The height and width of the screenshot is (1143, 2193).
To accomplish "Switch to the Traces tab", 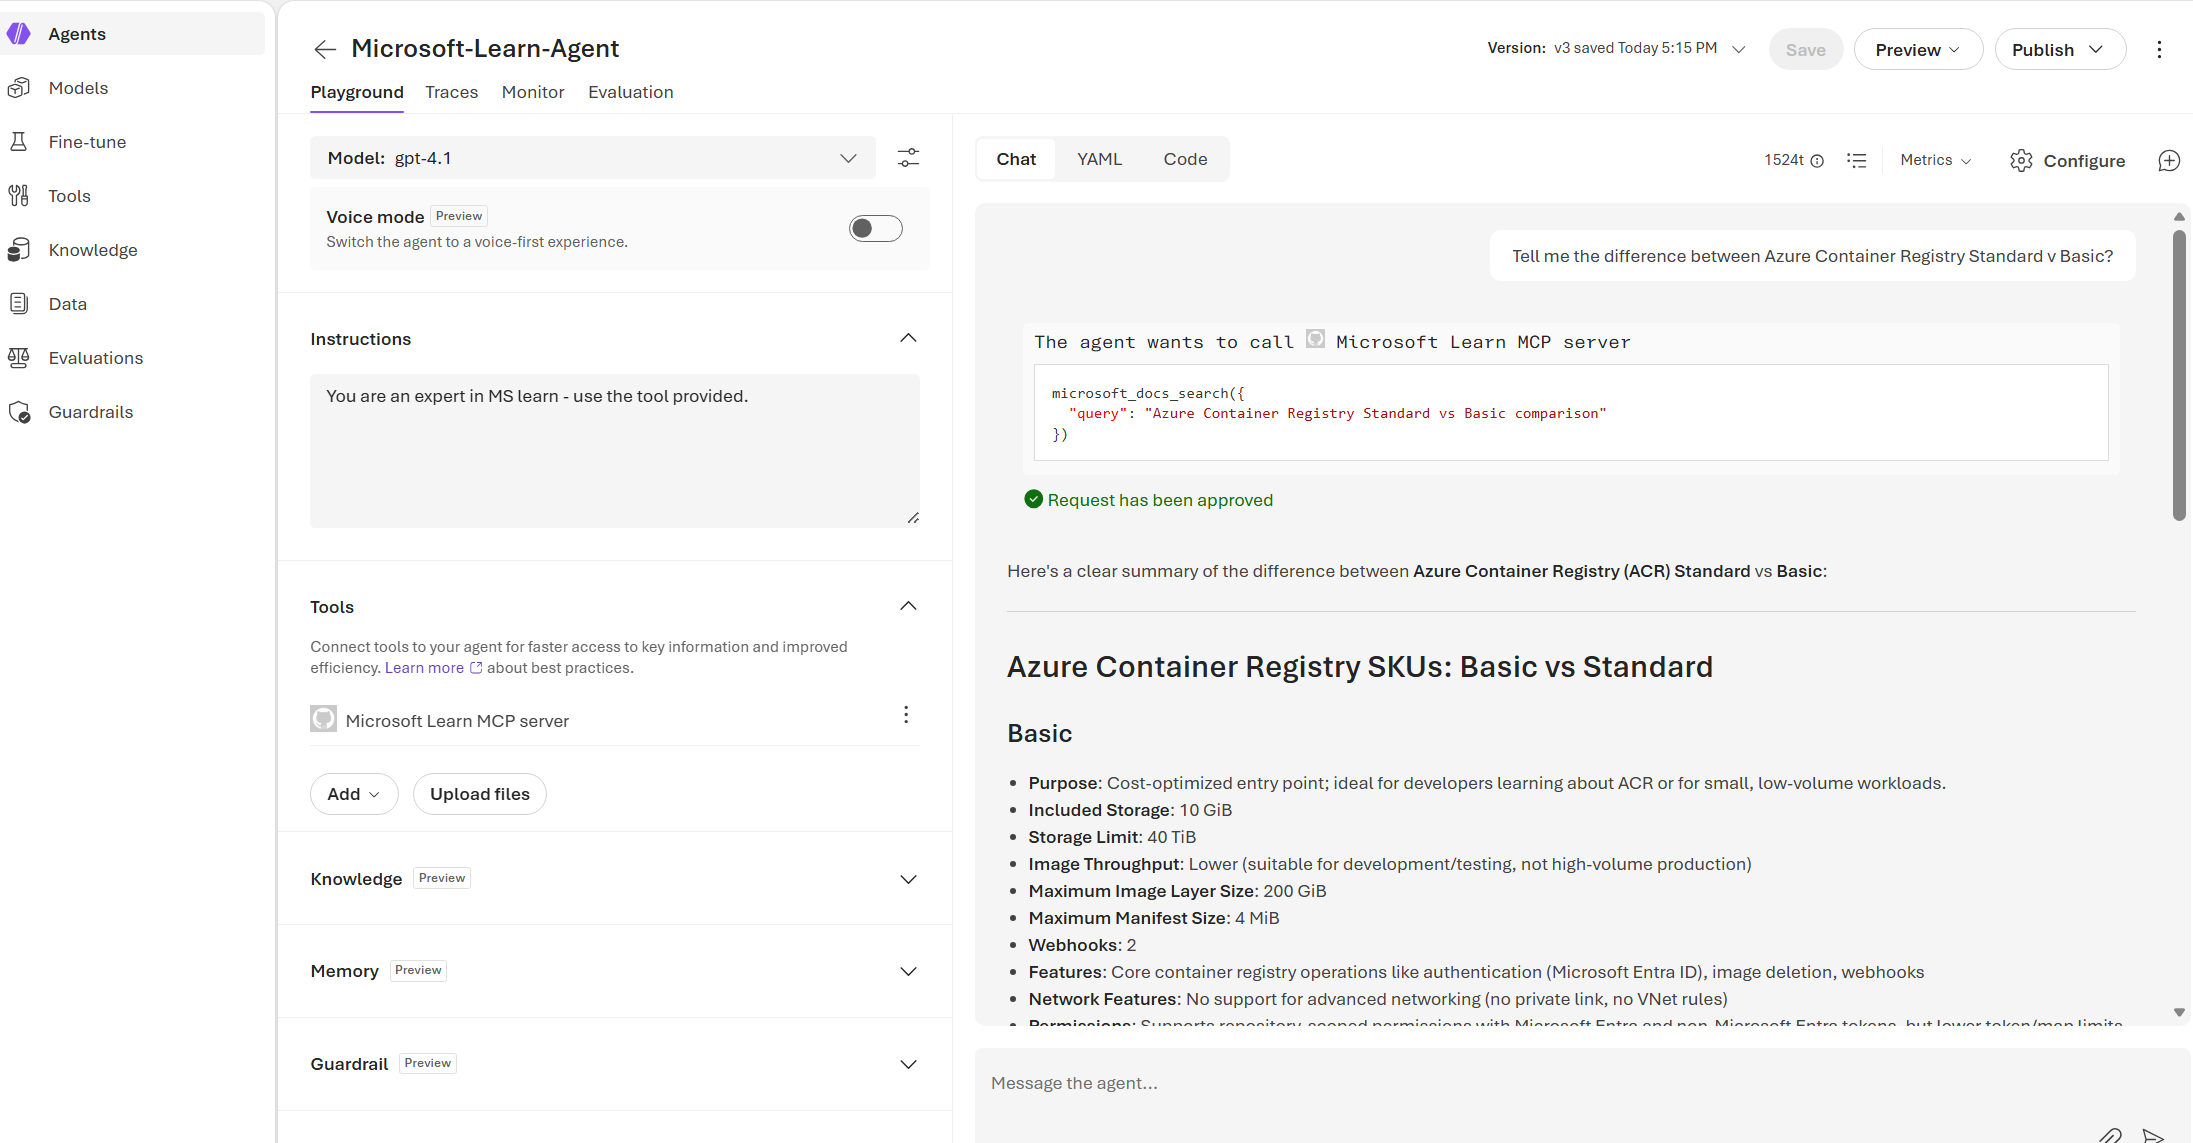I will coord(452,92).
